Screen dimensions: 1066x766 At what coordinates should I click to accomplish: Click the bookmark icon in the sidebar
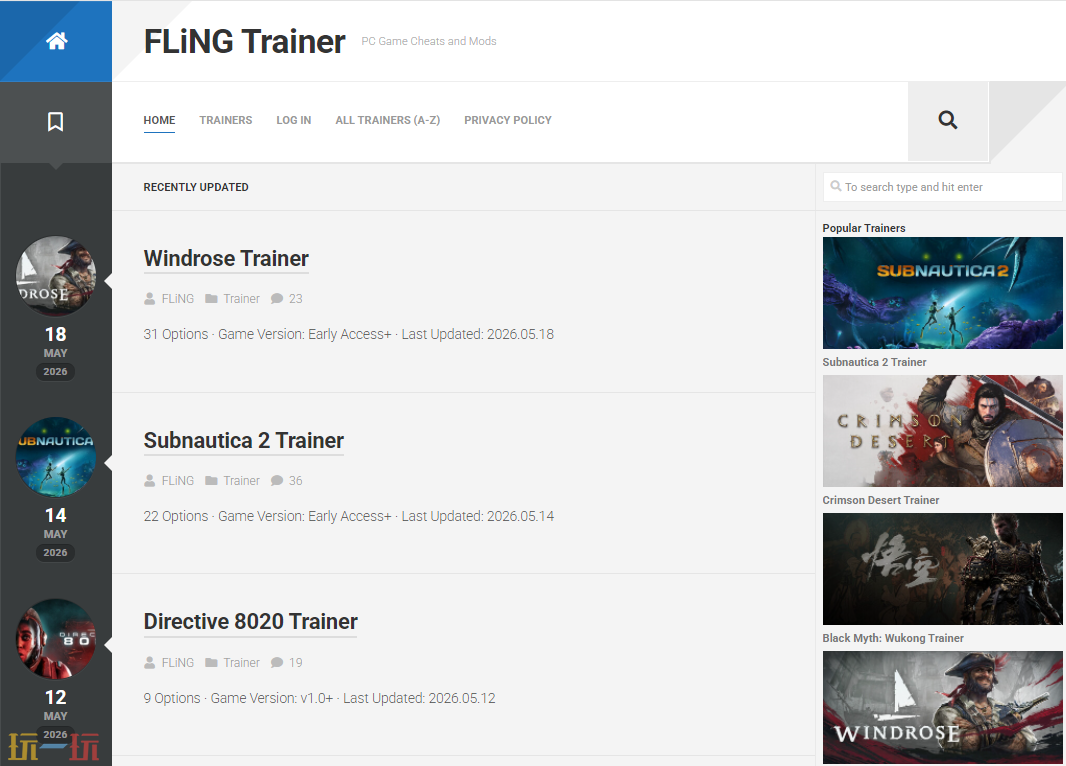tap(56, 122)
